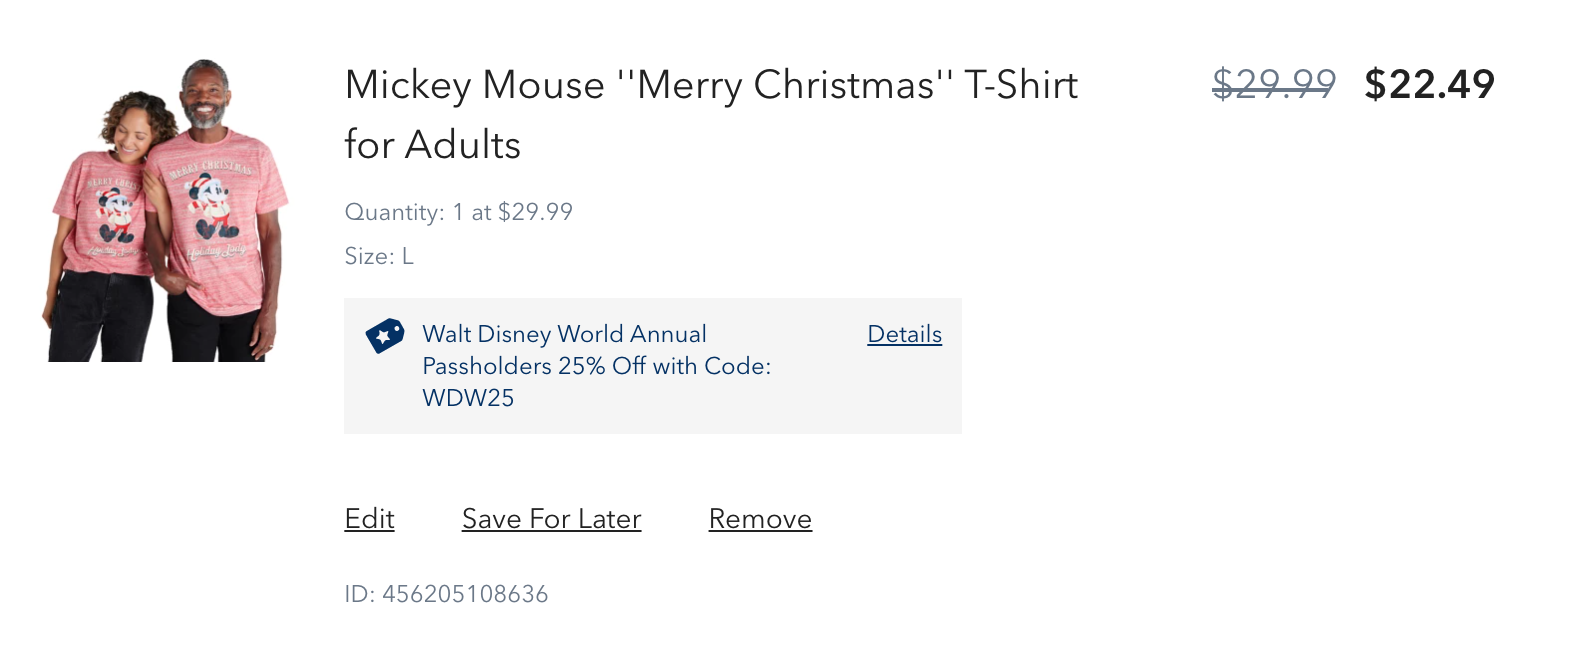Choose Save For Later for this item
This screenshot has height=672, width=1590.
[x=551, y=519]
